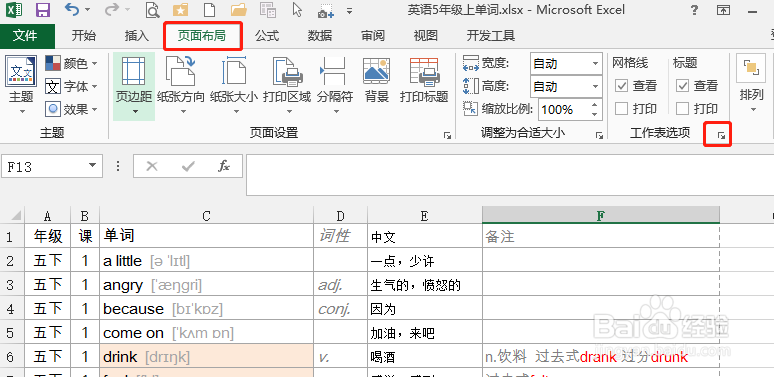This screenshot has width=774, height=377.
Task: Open the customize quick access toolbar arrow
Action: tap(349, 10)
